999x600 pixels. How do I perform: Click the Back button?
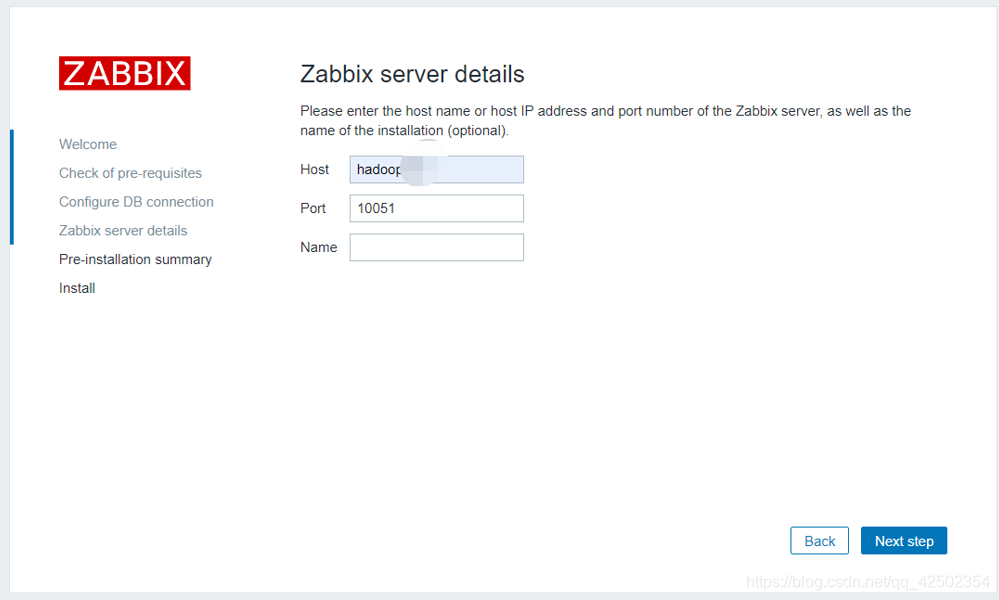(819, 541)
